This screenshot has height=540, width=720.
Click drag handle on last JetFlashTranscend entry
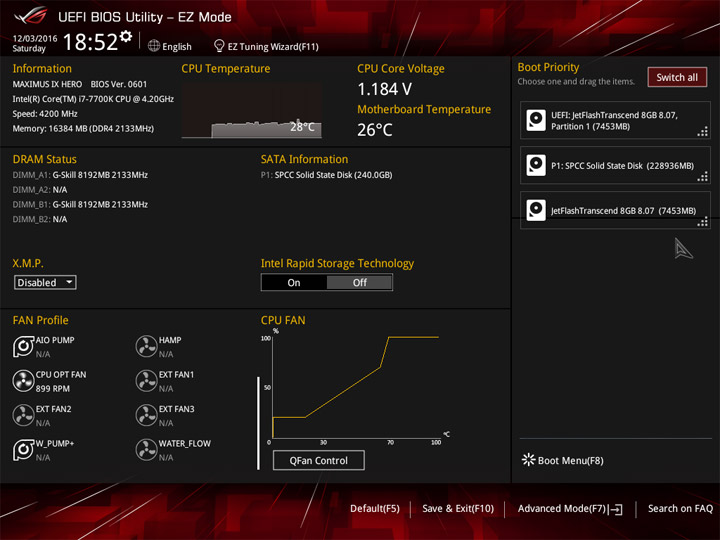click(703, 222)
